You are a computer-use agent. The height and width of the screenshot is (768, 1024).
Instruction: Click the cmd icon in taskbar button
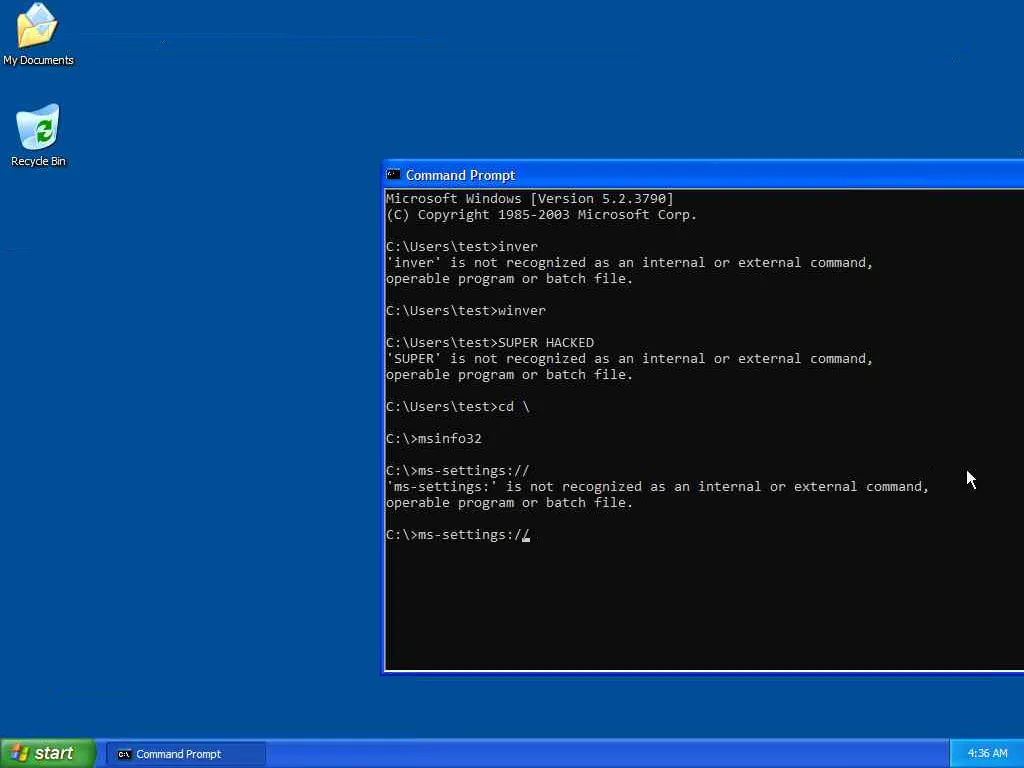[x=124, y=754]
